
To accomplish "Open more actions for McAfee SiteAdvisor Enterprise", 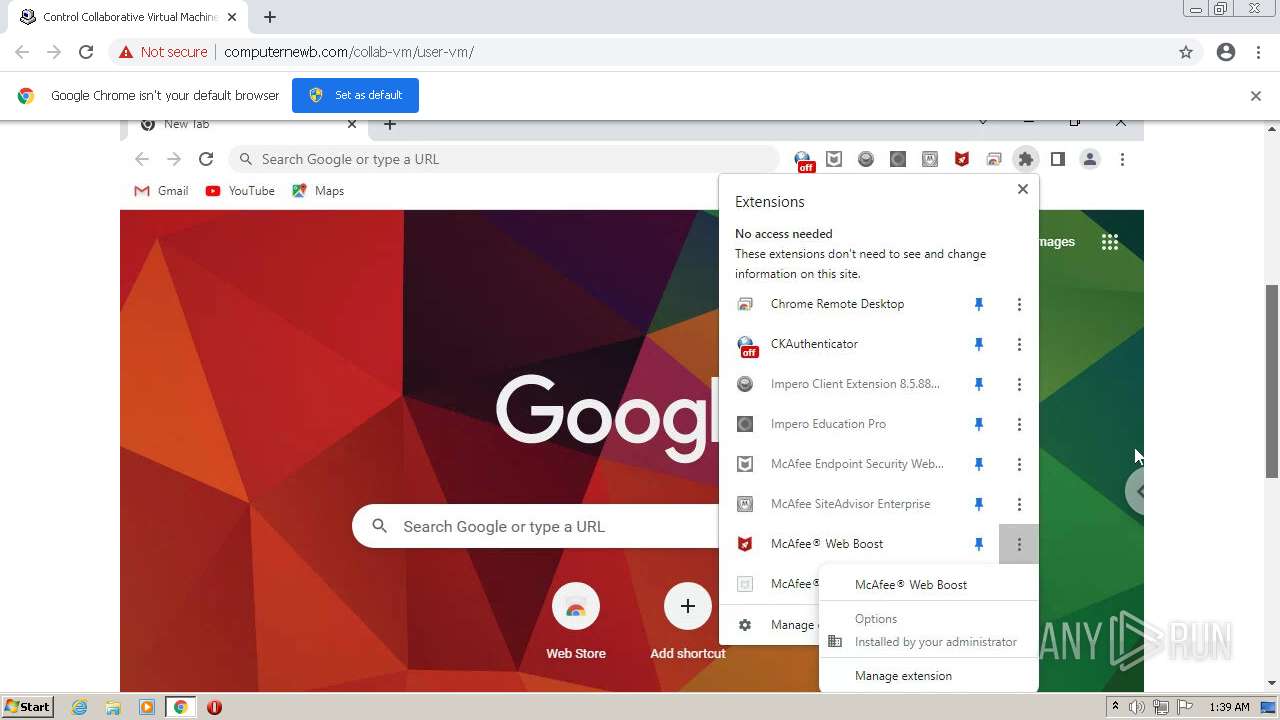I will (1019, 504).
